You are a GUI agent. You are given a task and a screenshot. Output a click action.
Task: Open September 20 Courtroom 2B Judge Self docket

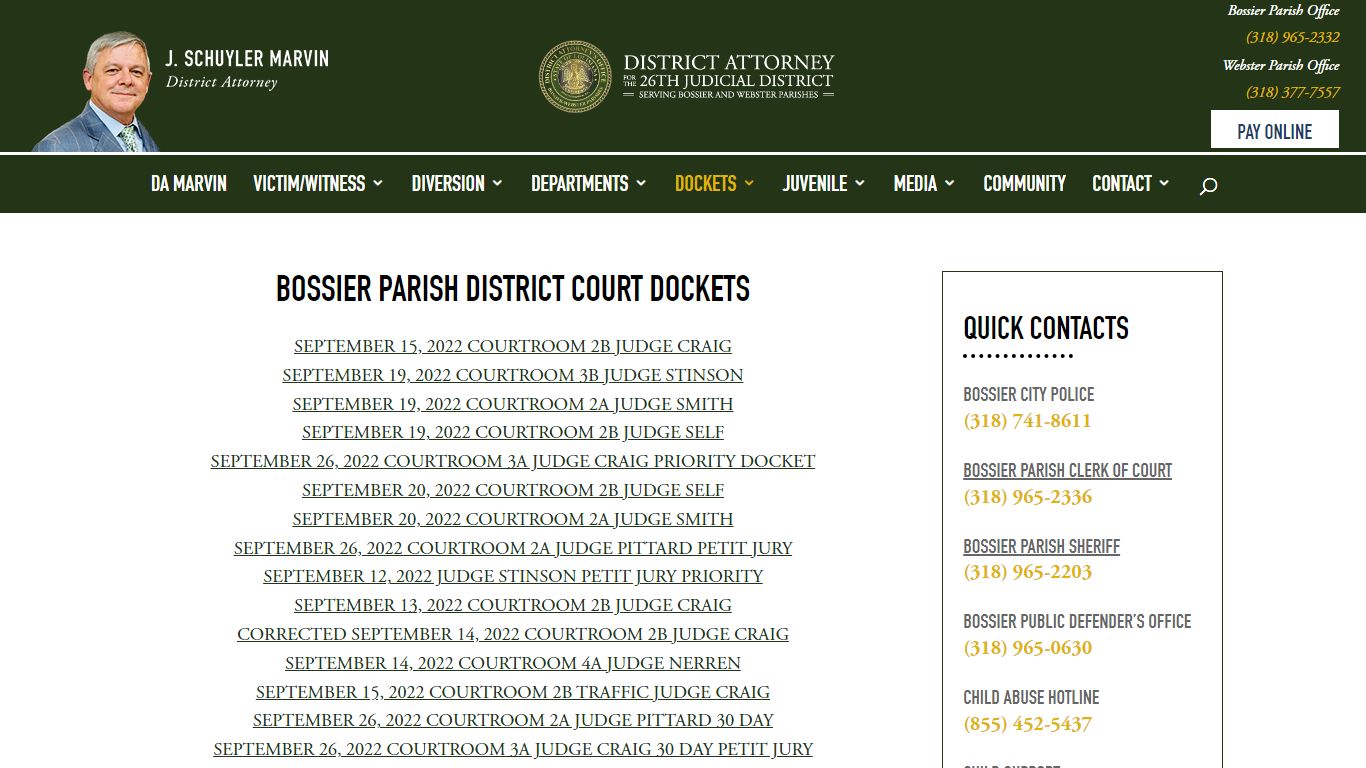click(x=513, y=490)
